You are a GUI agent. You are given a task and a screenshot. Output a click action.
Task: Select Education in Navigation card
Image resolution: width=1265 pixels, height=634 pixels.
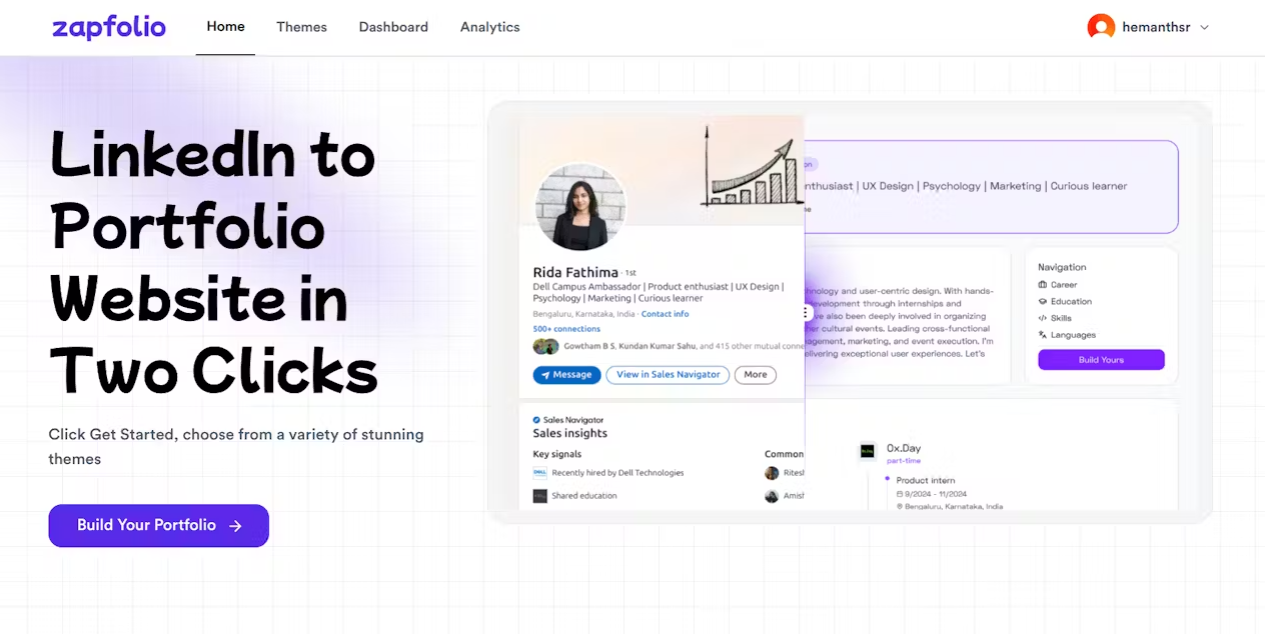[1071, 302]
